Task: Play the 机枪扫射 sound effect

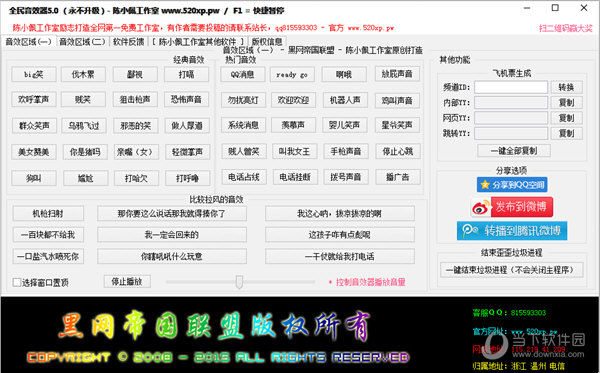Action: pos(48,213)
